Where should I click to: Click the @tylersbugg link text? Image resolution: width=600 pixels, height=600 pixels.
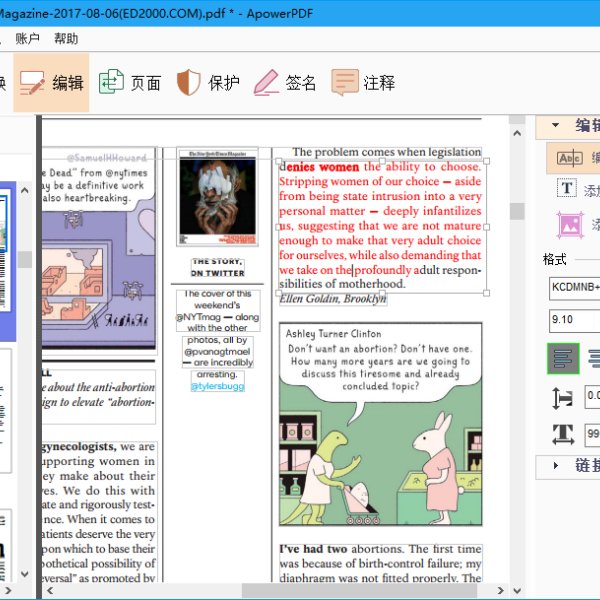click(x=218, y=386)
